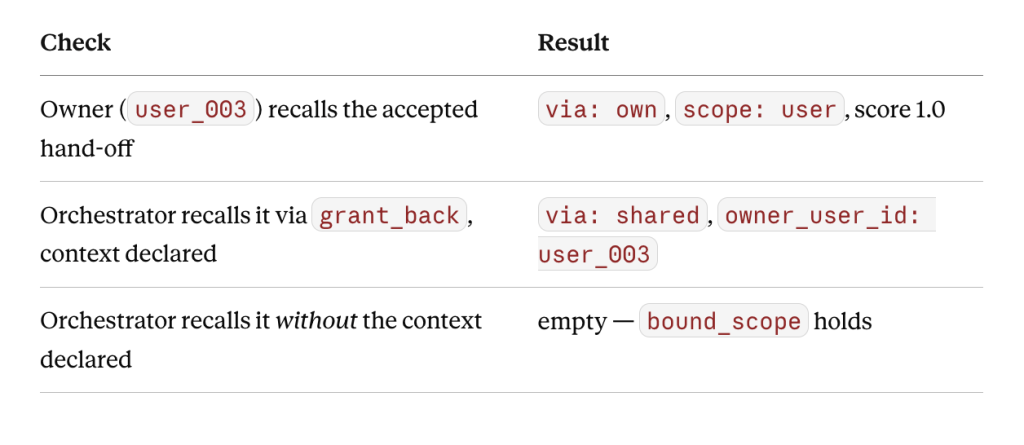1024x445 pixels.
Task: Select the bound_scope code tag
Action: (724, 321)
